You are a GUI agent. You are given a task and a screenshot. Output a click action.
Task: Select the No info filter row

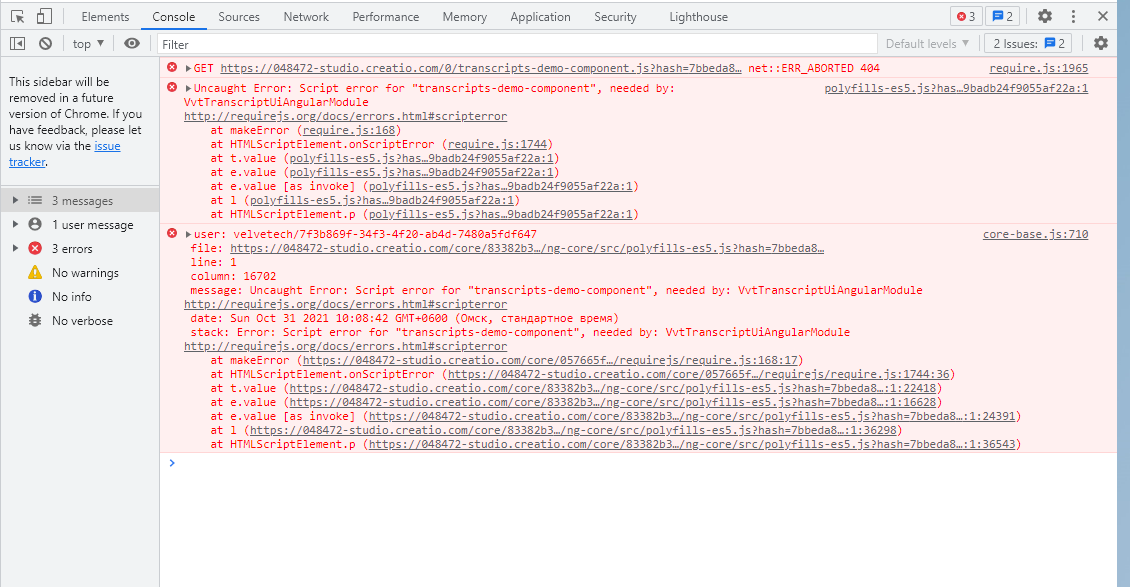[79, 297]
